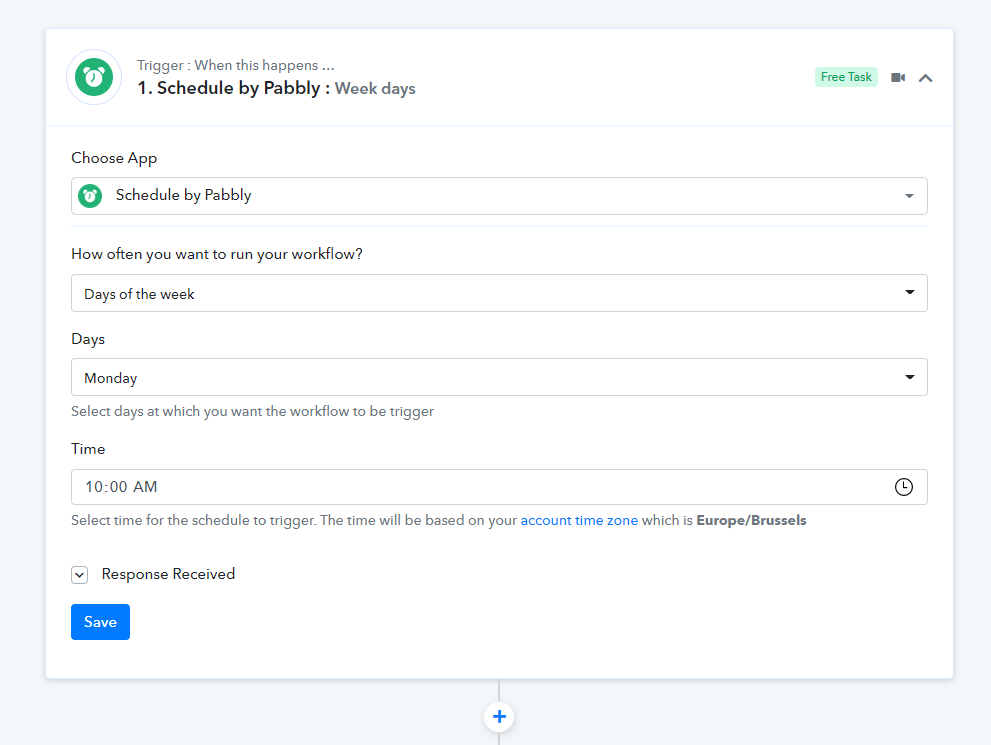Click the Schedule by Pabbly alarm clock logo
The width and height of the screenshot is (991, 745).
94,77
